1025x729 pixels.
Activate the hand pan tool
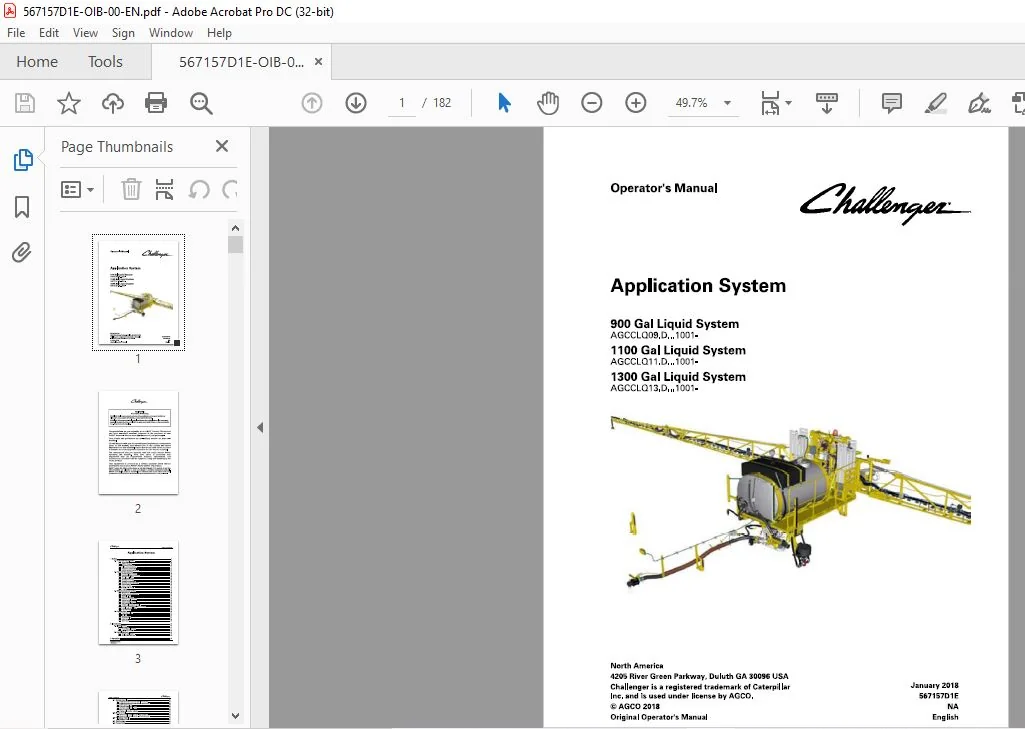pos(548,103)
